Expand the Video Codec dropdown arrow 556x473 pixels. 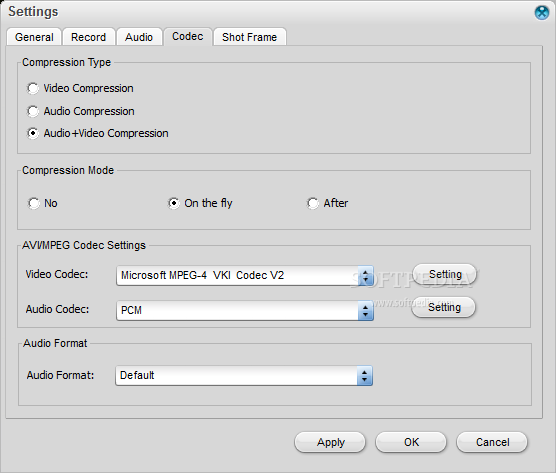click(x=365, y=276)
